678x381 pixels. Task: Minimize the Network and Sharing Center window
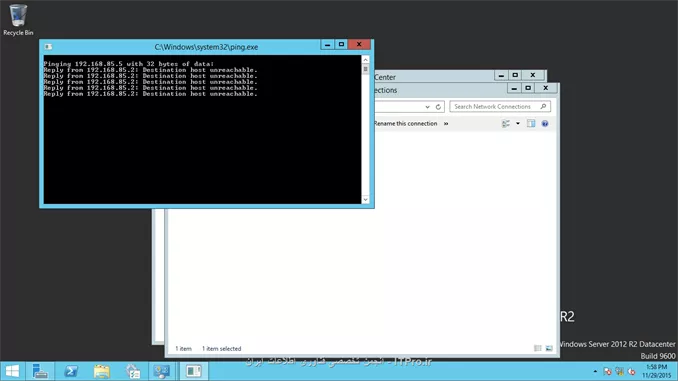click(501, 76)
